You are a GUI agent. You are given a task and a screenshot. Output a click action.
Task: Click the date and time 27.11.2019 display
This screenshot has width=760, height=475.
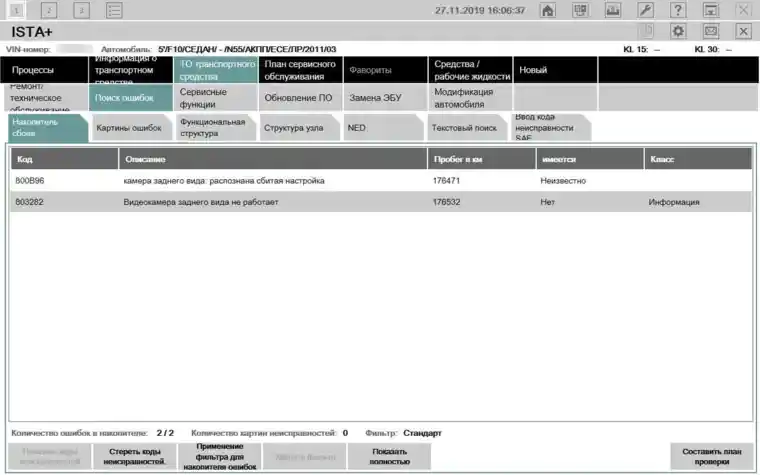(x=480, y=10)
